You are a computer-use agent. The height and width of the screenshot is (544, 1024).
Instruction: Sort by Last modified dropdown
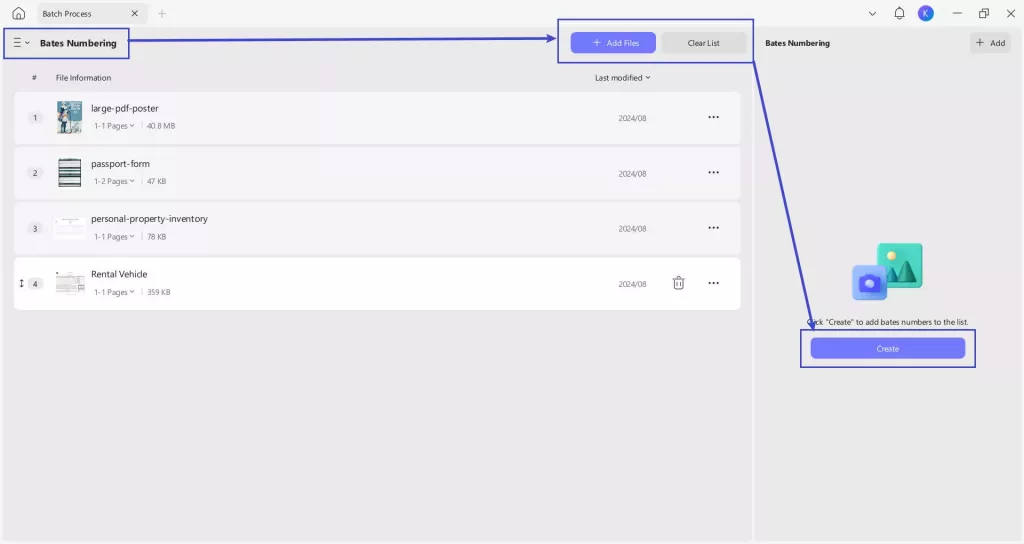(622, 78)
